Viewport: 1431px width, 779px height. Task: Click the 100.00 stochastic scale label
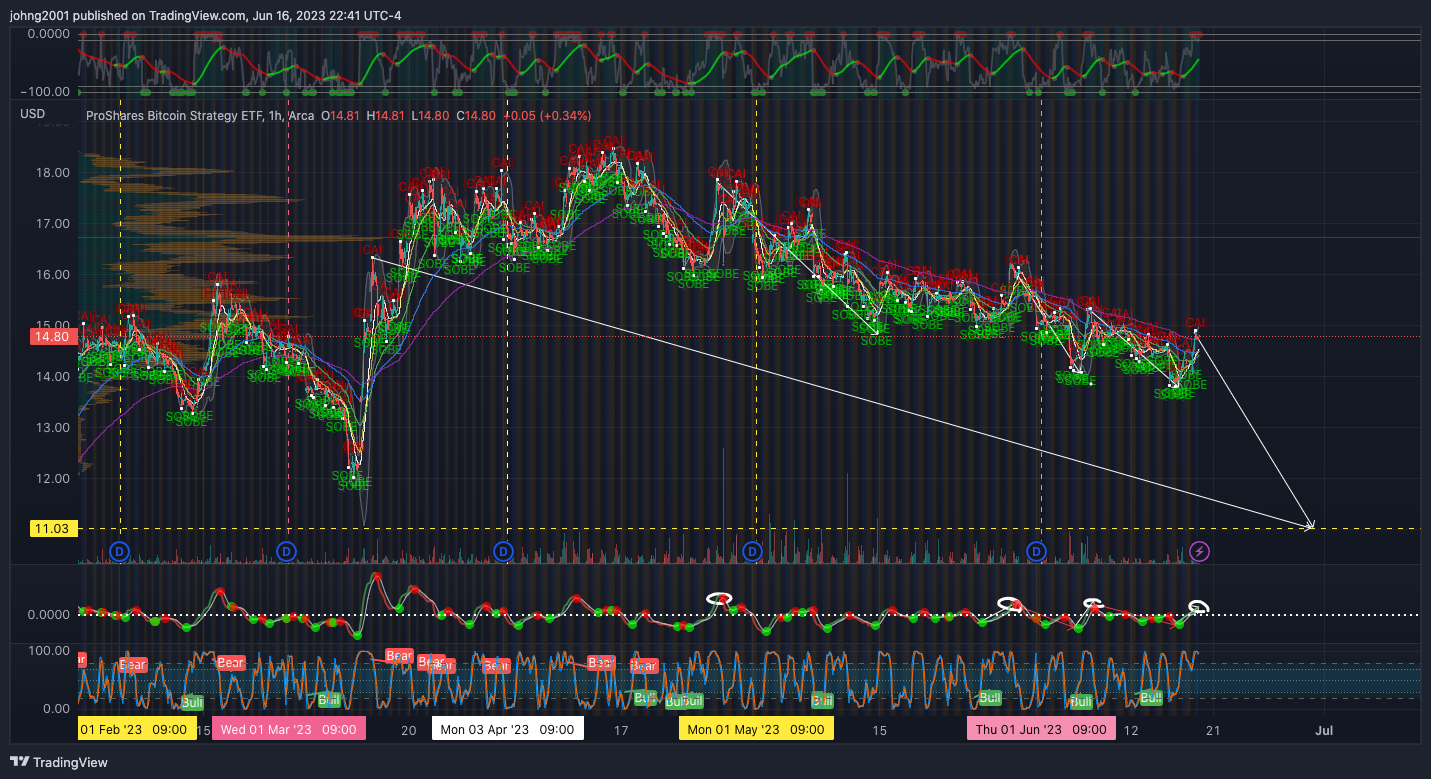coord(49,651)
